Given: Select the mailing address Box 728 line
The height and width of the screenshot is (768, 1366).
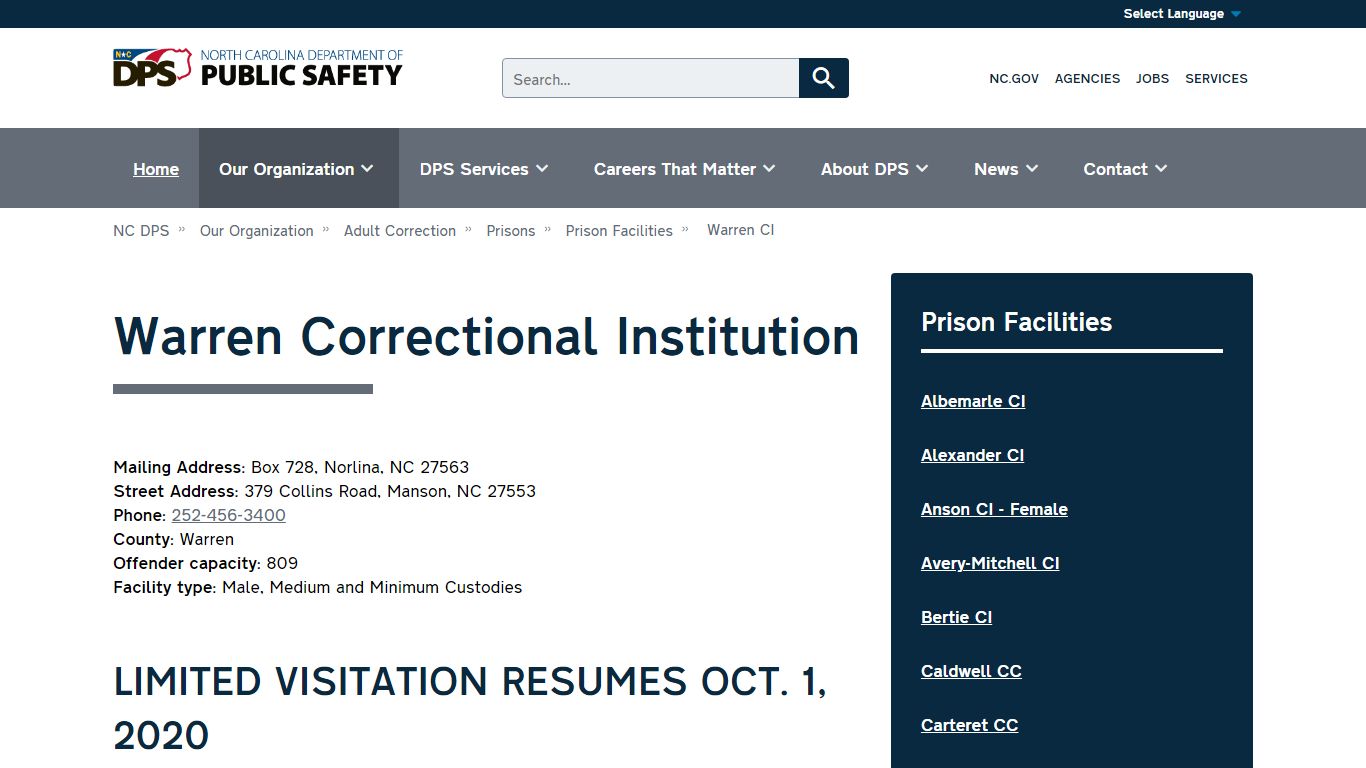Looking at the screenshot, I should click(x=291, y=467).
